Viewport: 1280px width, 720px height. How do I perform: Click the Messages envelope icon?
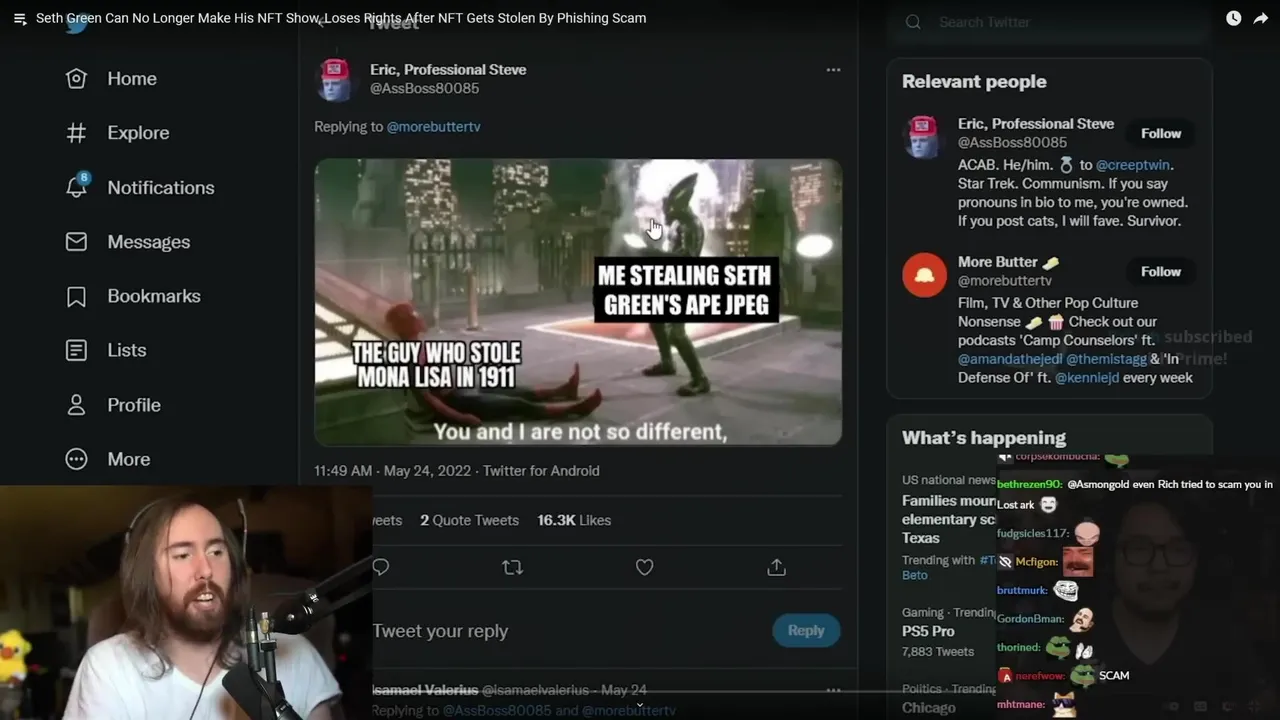point(76,242)
